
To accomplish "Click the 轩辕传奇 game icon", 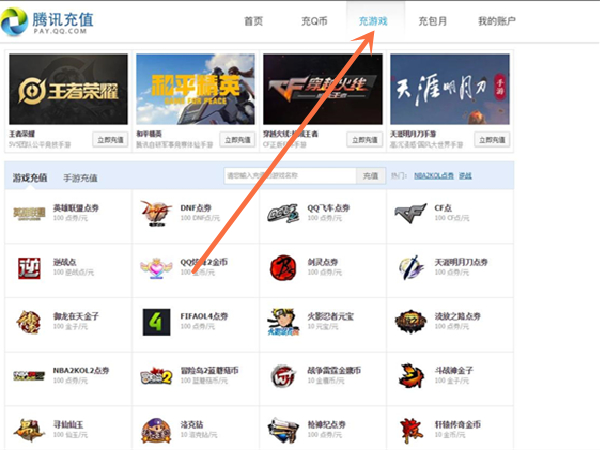I will [x=411, y=431].
